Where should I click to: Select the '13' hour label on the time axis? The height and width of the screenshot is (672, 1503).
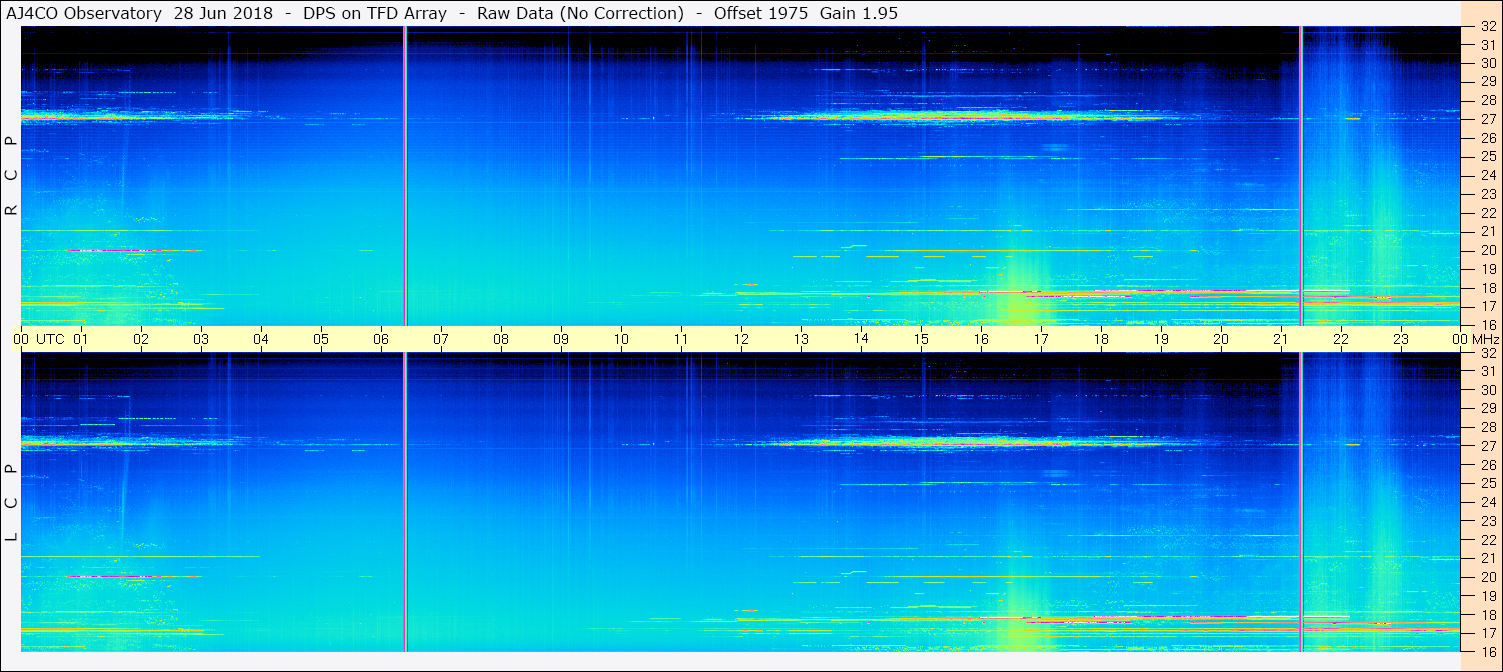click(x=801, y=339)
